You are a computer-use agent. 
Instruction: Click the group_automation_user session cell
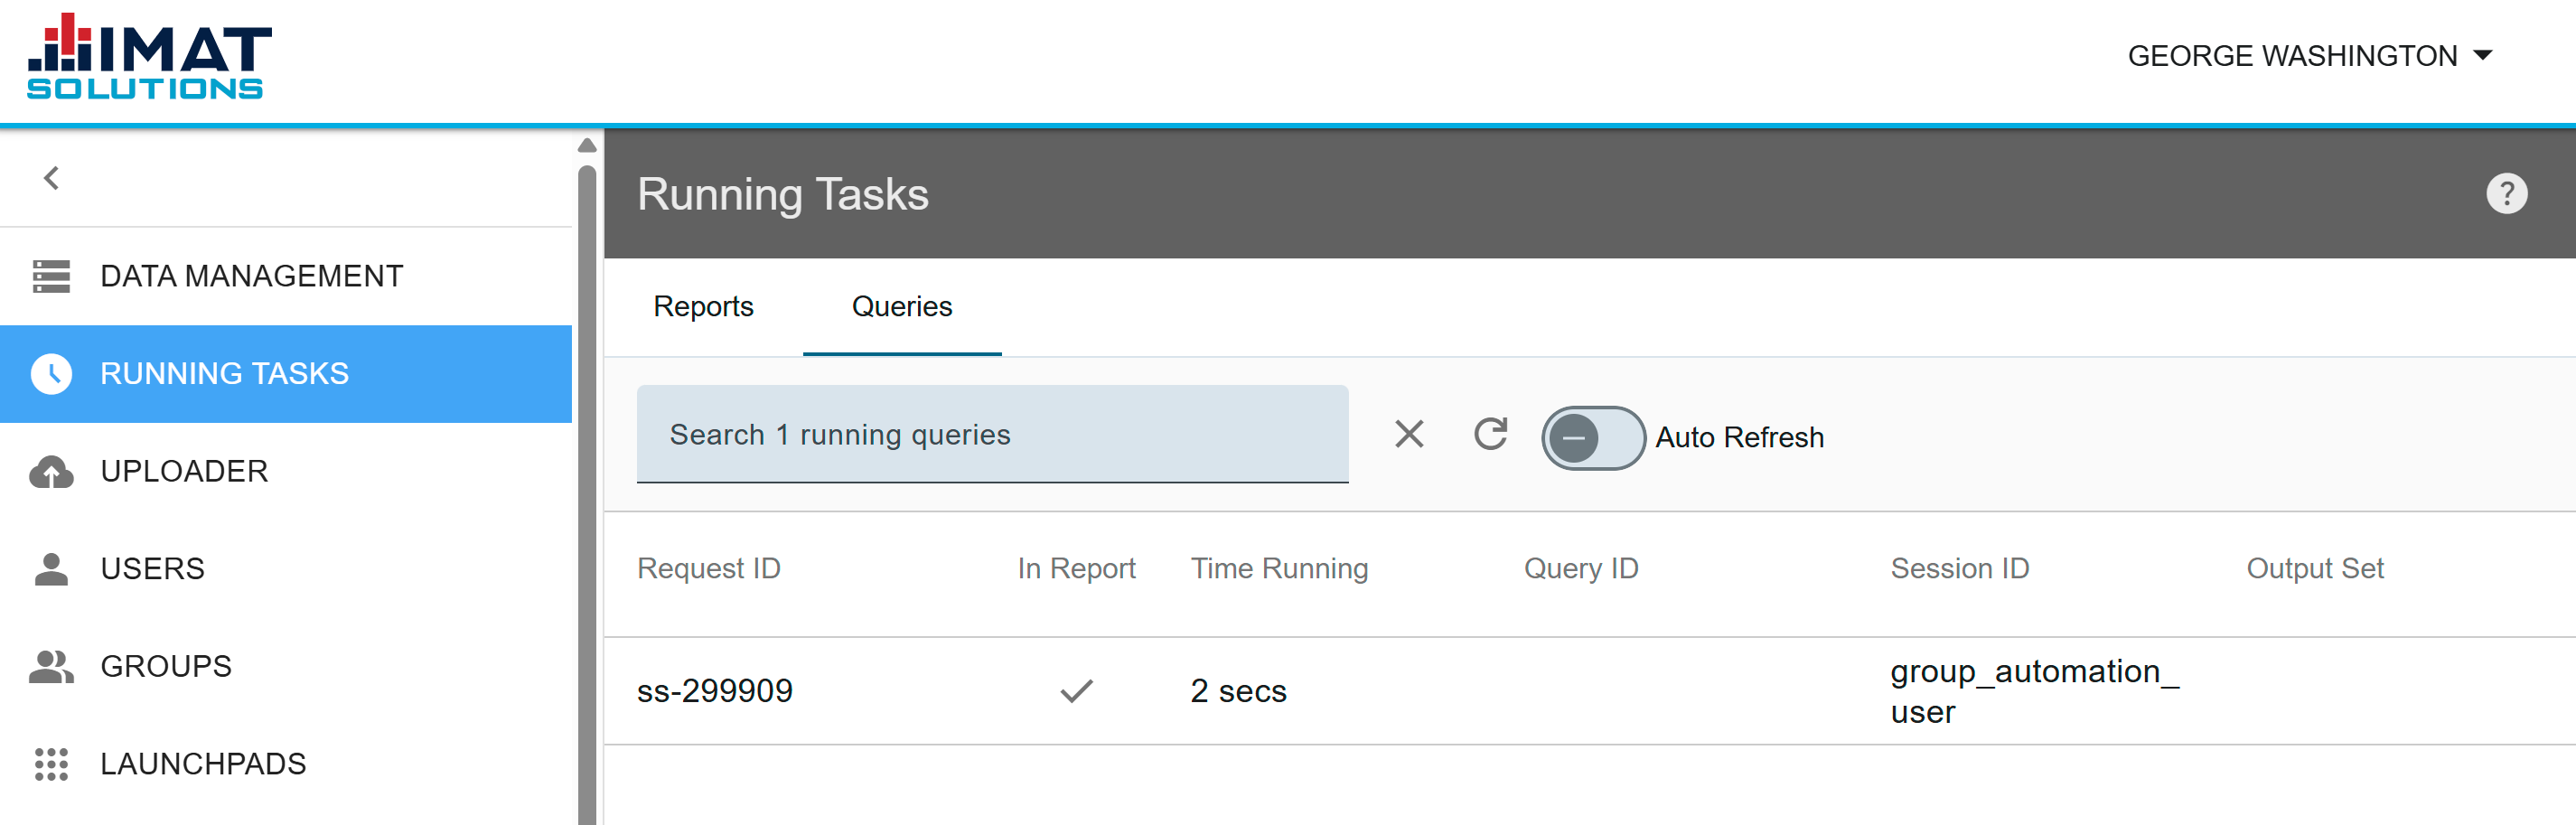[x=2034, y=691]
